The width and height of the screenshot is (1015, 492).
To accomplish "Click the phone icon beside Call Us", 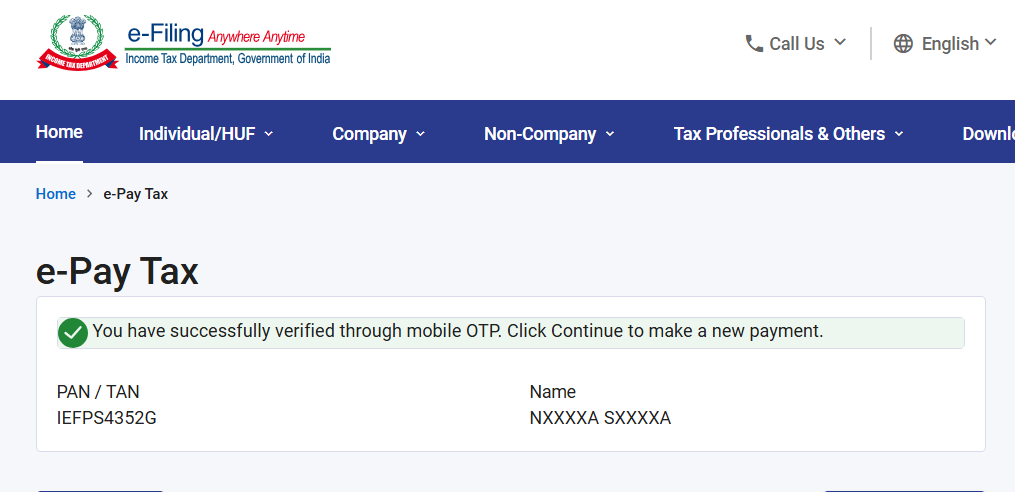I will (x=754, y=43).
